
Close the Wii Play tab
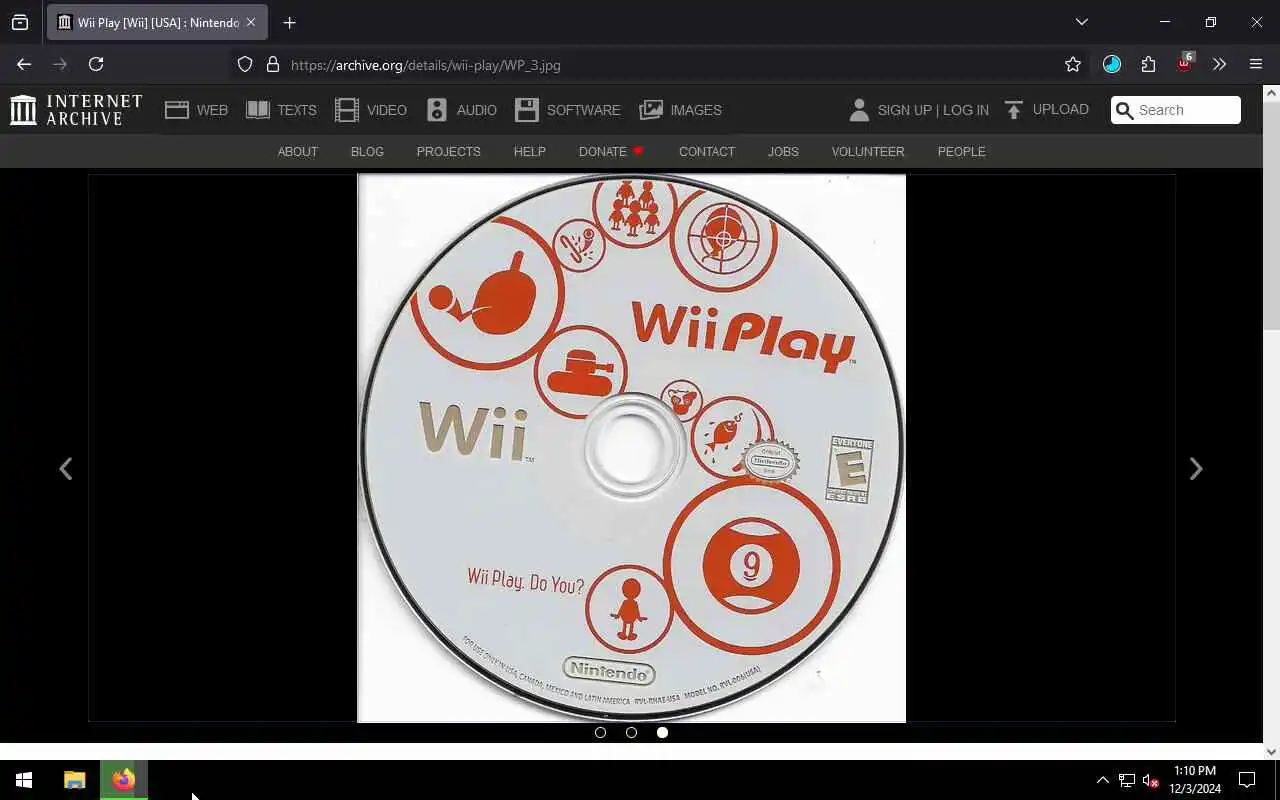pyautogui.click(x=251, y=22)
